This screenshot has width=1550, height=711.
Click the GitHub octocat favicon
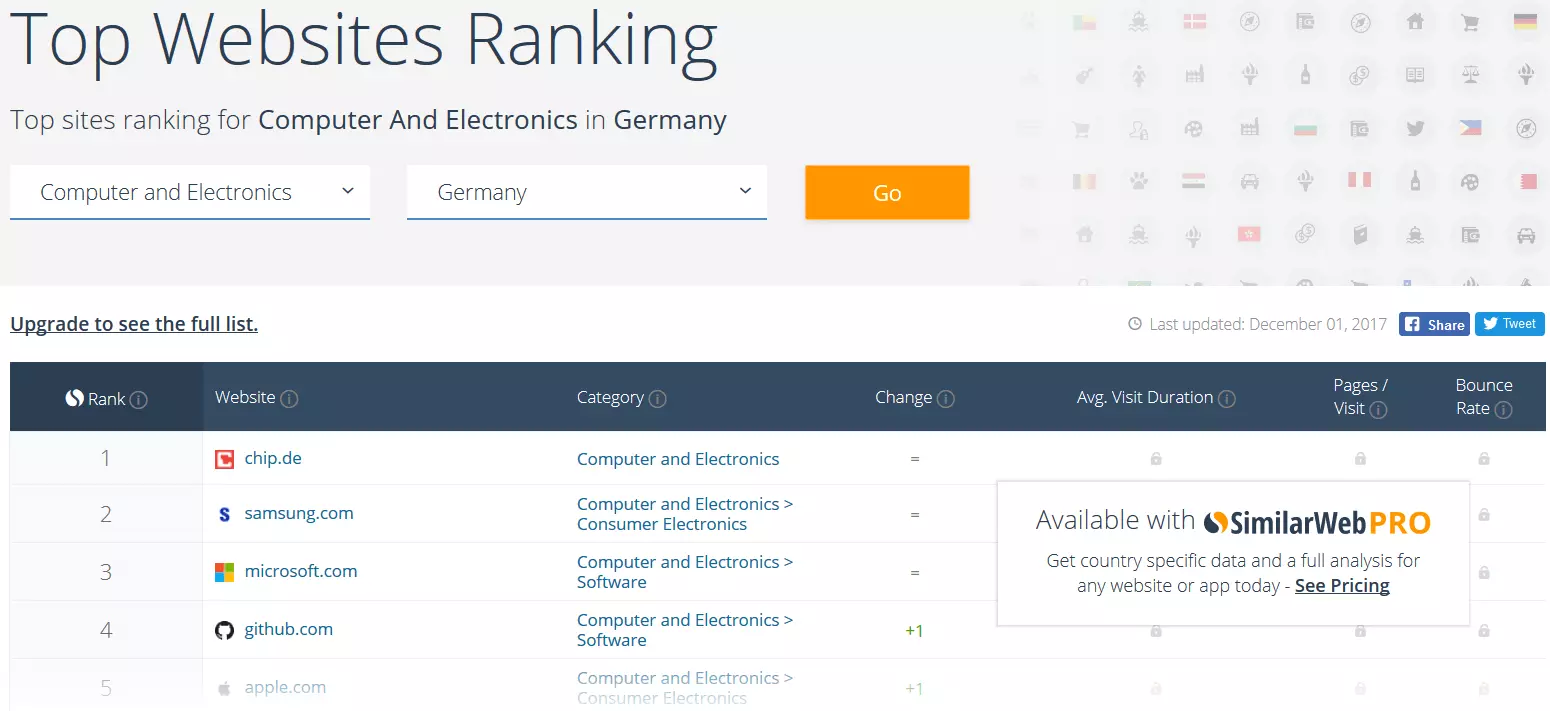pos(225,630)
